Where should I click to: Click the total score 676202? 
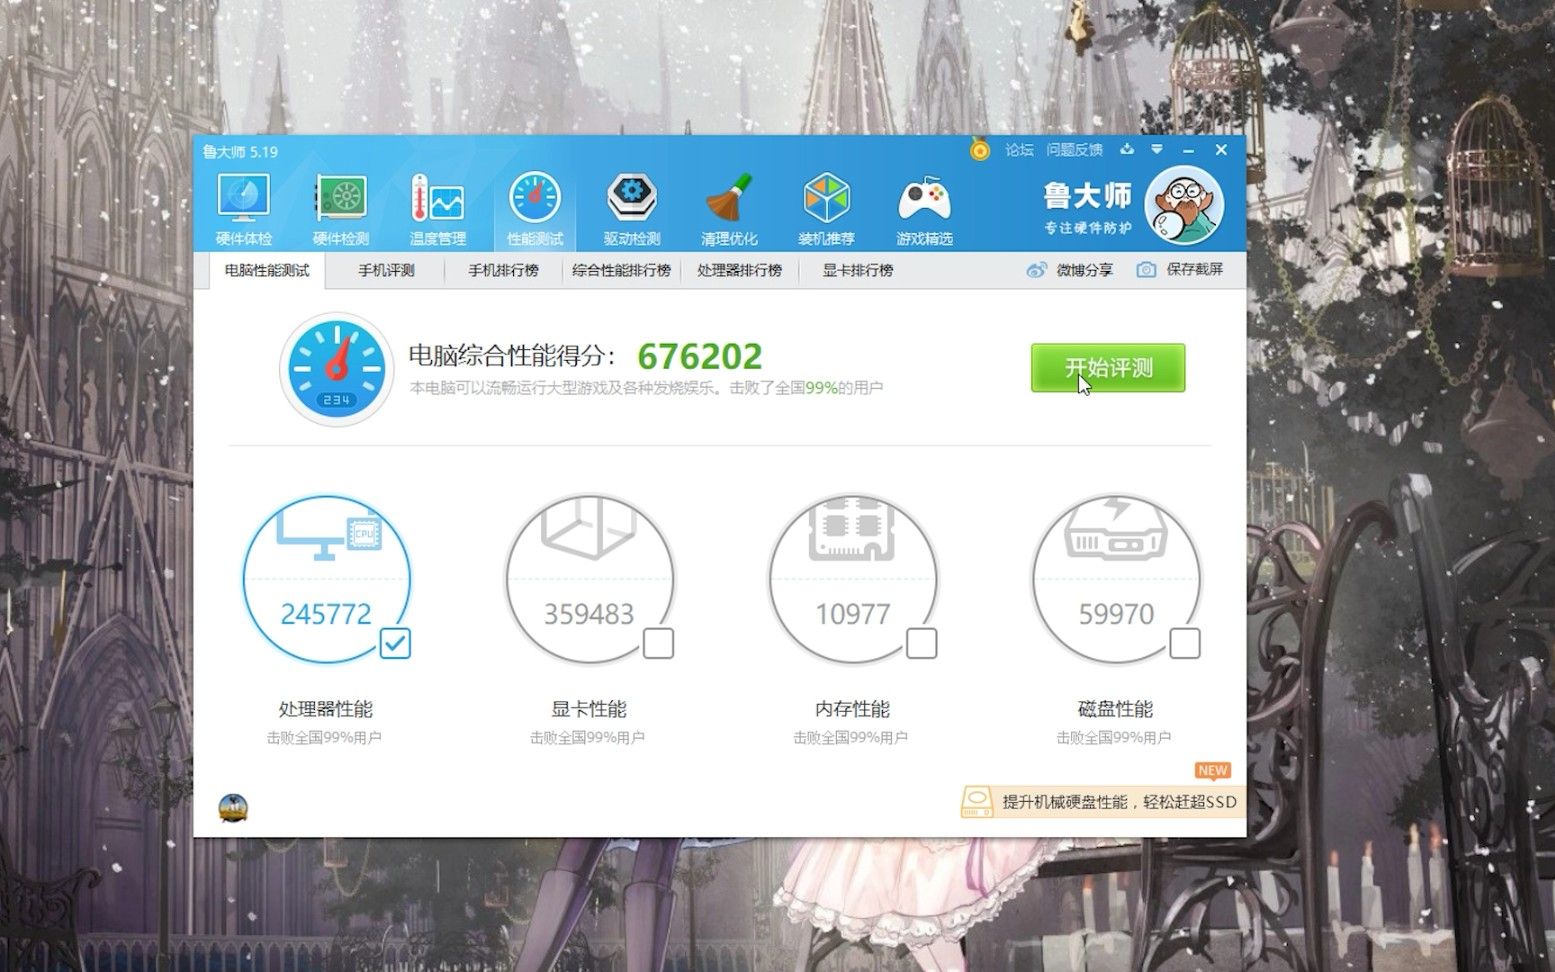(x=700, y=356)
